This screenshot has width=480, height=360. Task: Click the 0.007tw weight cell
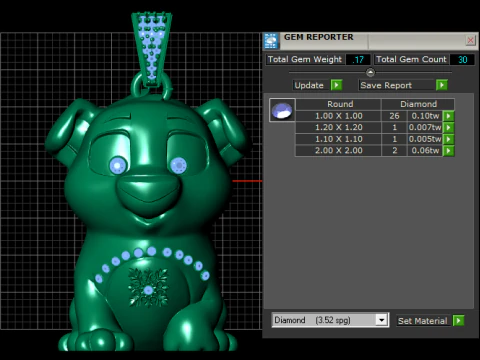click(x=425, y=127)
